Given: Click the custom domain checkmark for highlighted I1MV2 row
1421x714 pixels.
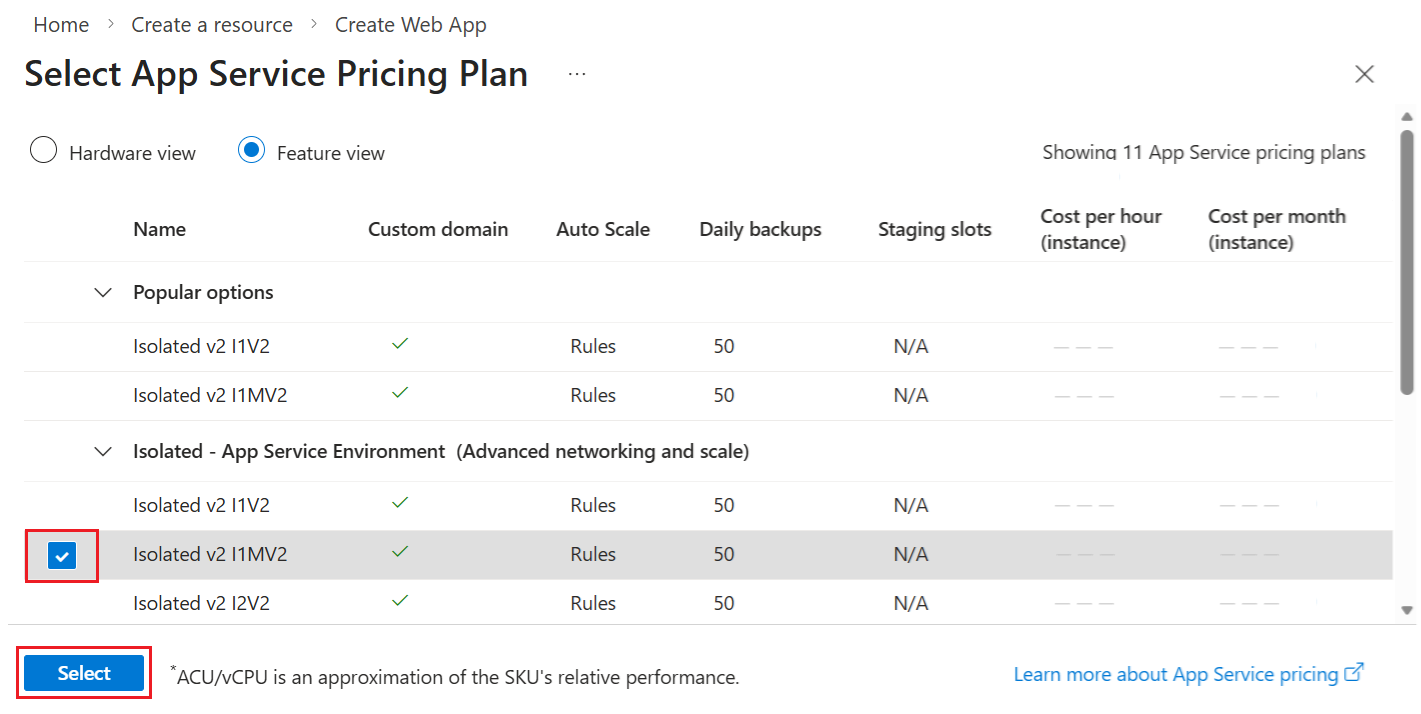Looking at the screenshot, I should click(x=399, y=551).
